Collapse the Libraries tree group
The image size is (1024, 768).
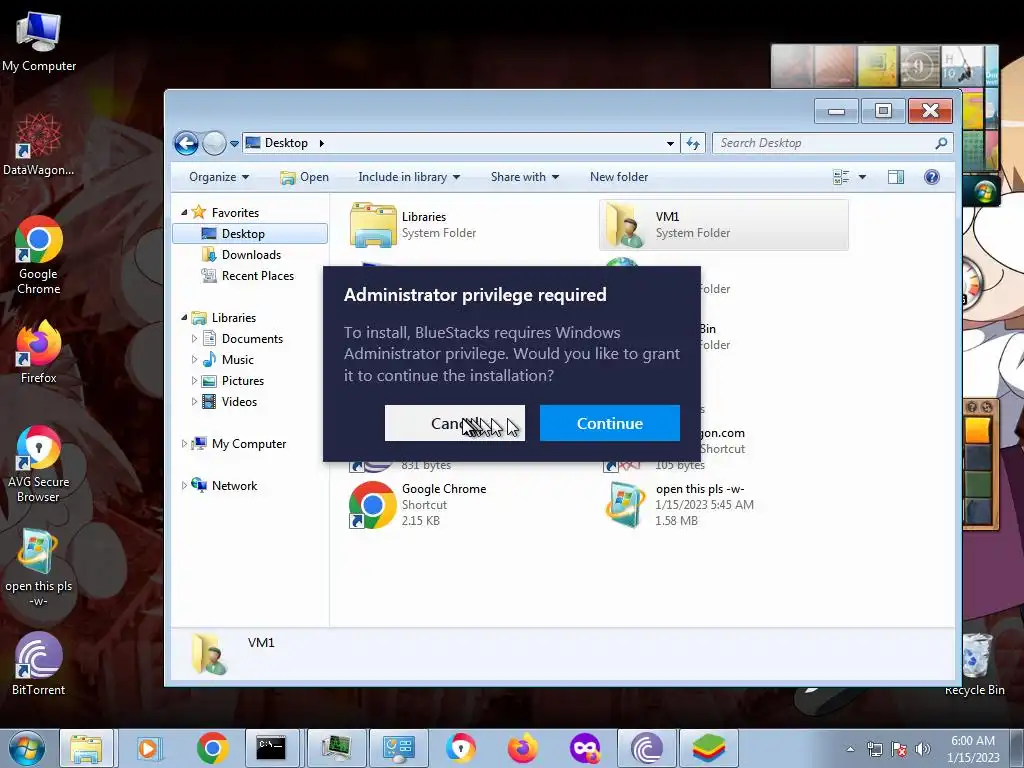(x=184, y=317)
